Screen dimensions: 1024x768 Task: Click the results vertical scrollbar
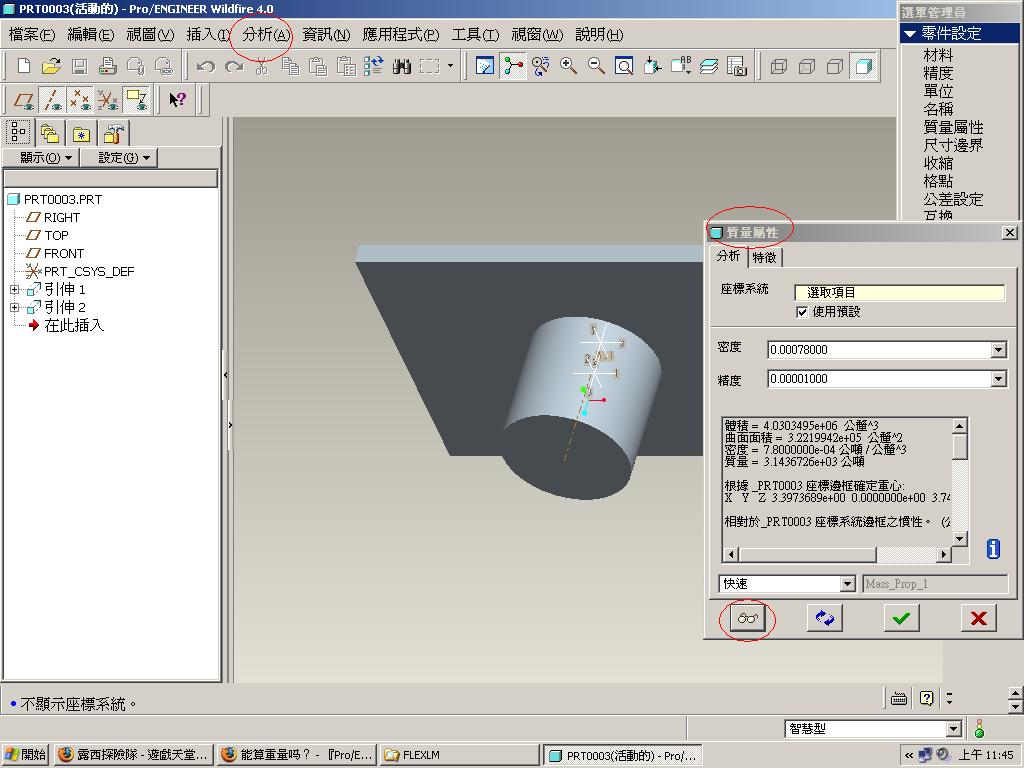[x=959, y=483]
